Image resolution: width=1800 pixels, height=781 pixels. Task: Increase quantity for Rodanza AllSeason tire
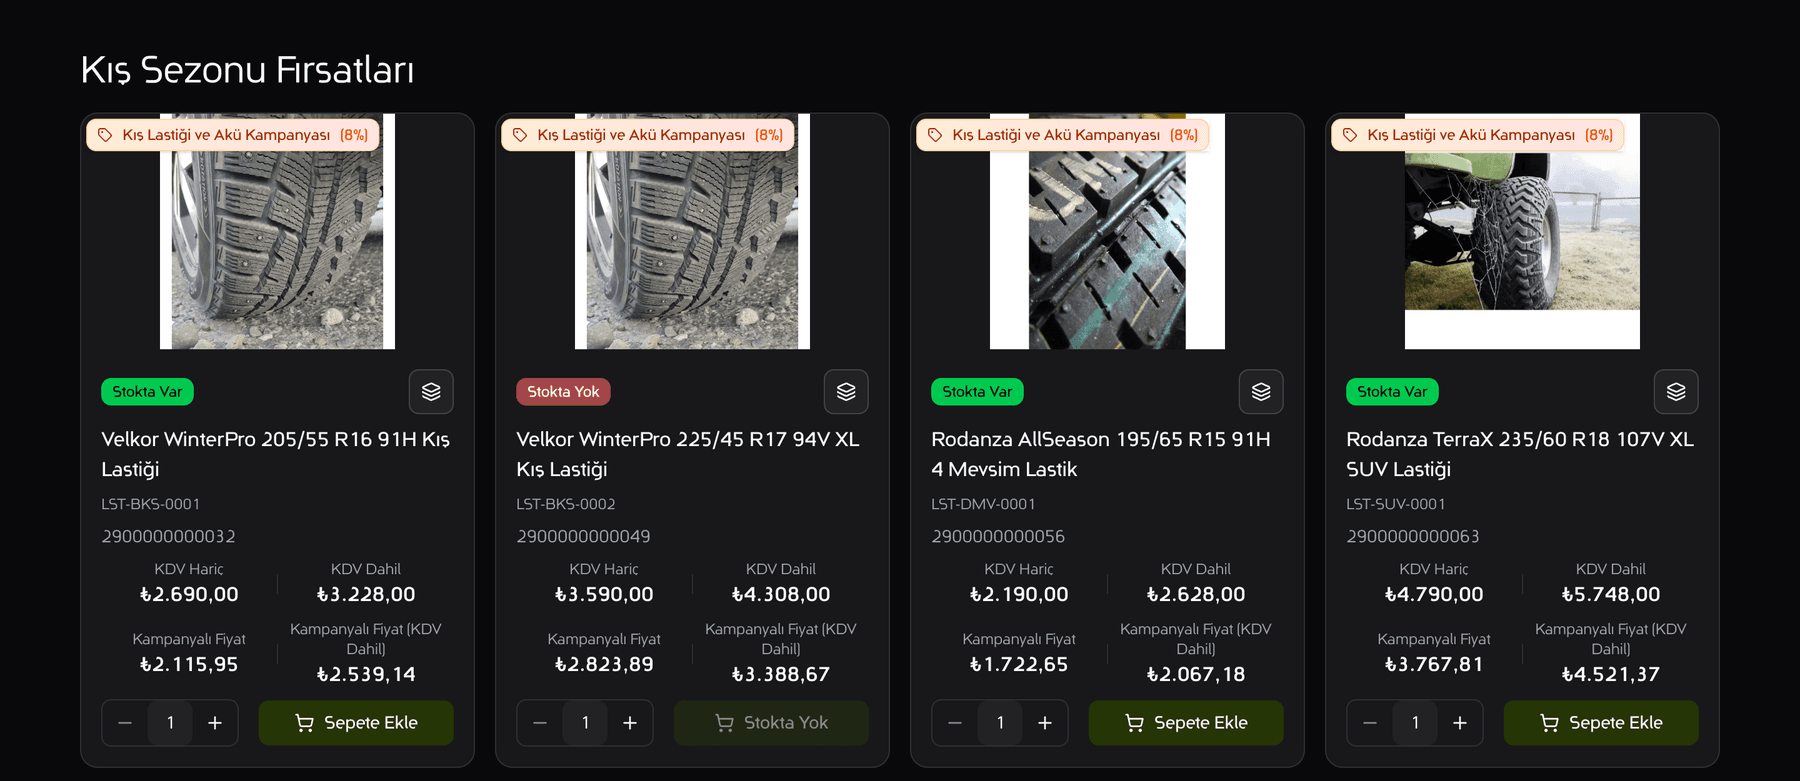pos(1045,723)
